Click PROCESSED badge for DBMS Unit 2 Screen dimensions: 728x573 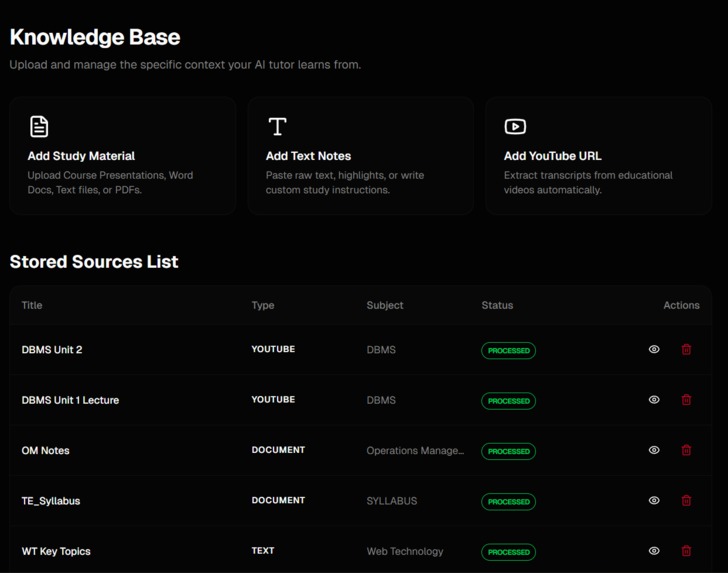508,351
